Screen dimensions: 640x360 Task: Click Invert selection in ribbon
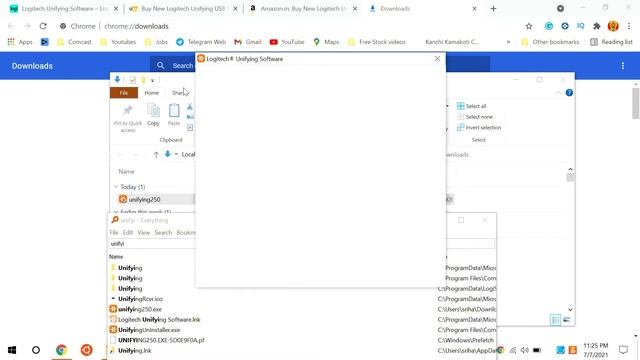479,127
